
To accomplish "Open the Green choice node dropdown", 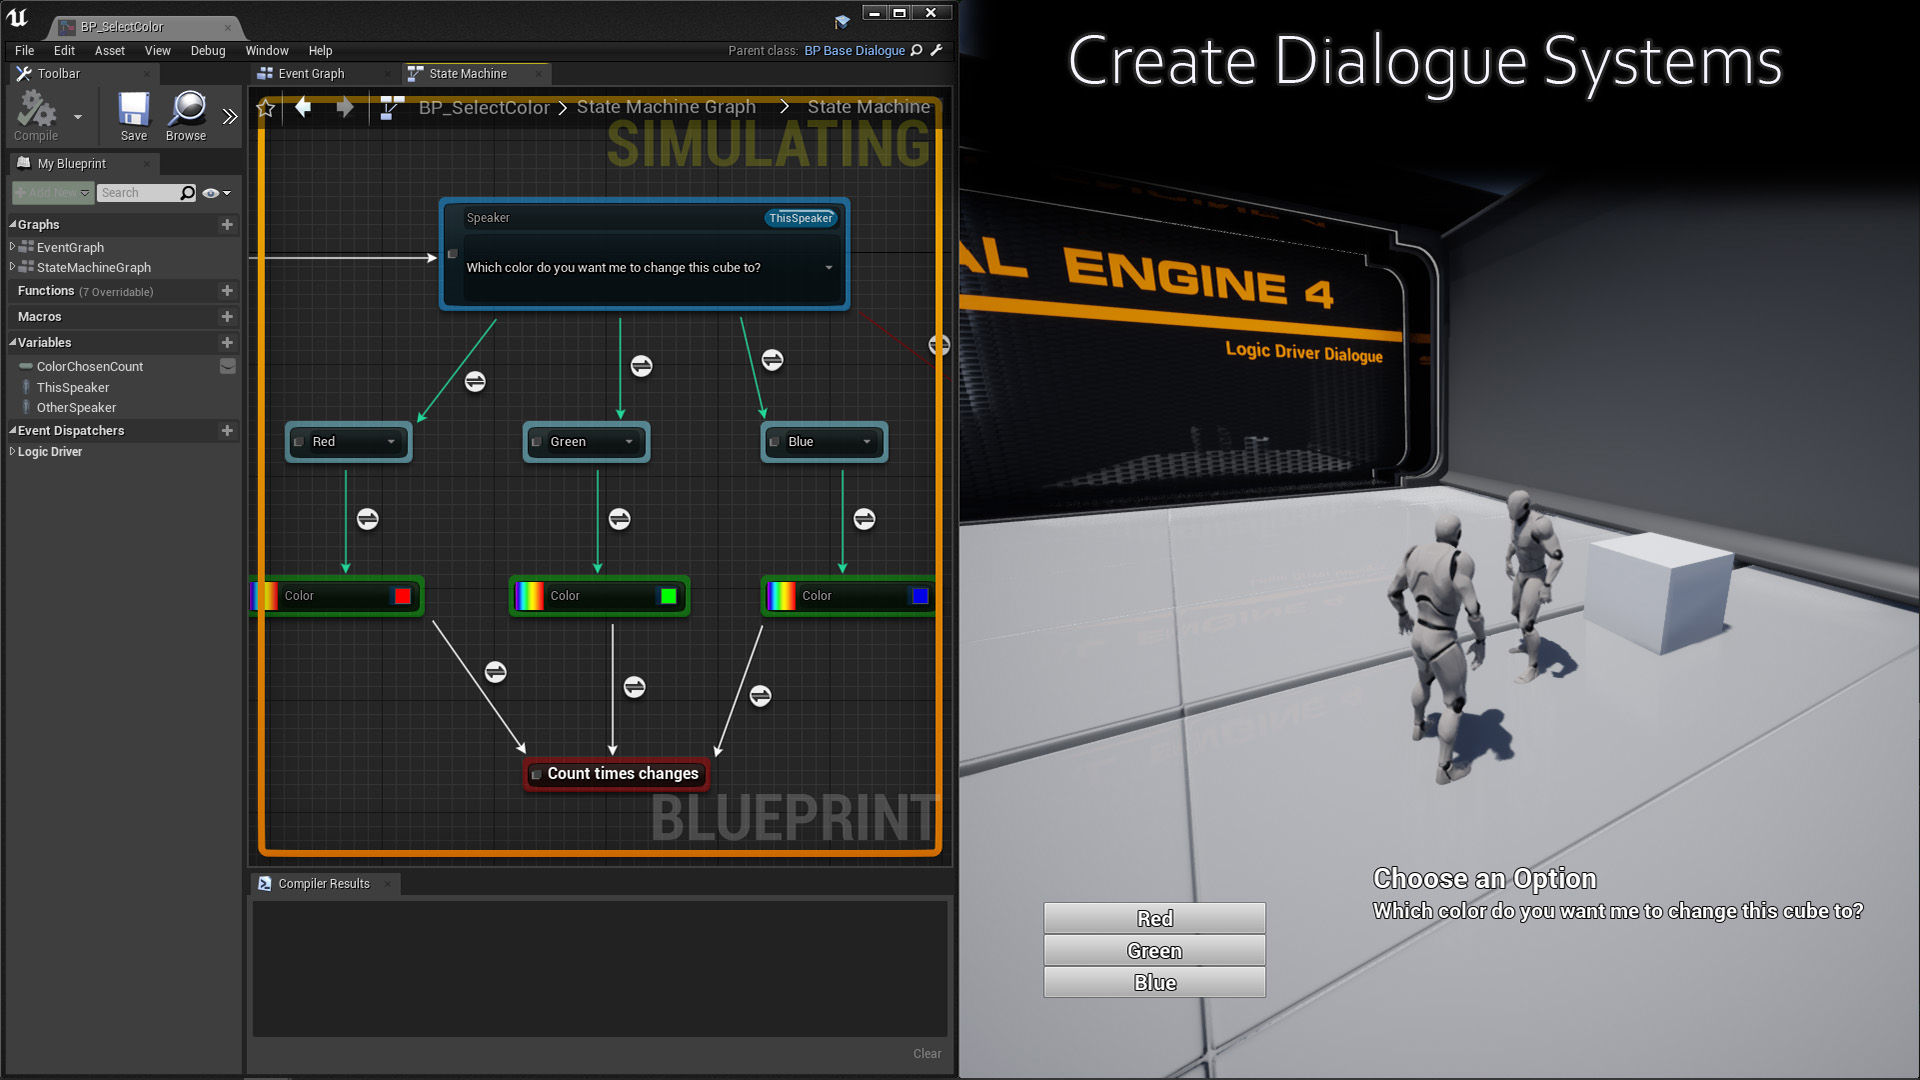I will tap(629, 442).
